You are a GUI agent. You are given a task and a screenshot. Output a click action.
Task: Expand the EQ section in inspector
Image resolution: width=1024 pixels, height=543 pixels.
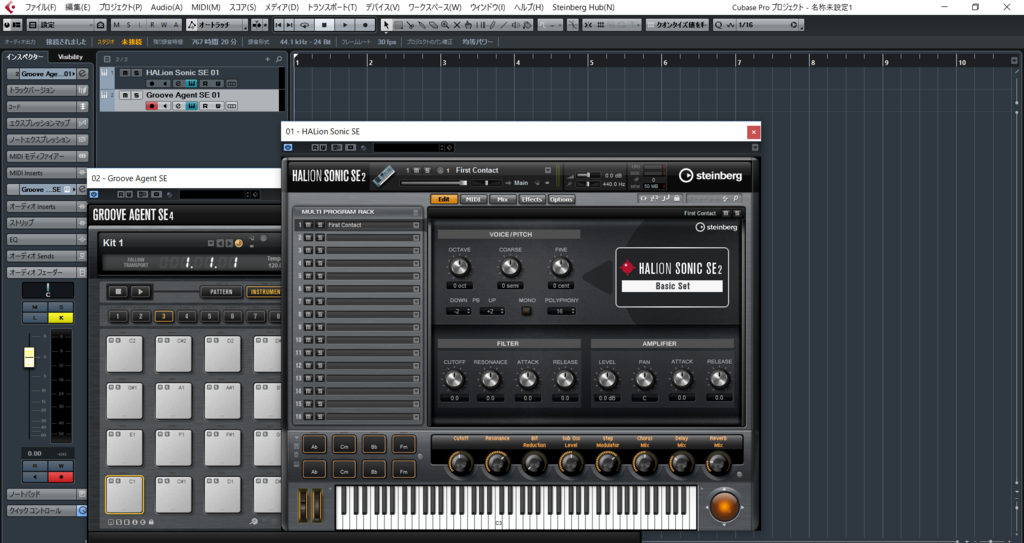point(46,239)
